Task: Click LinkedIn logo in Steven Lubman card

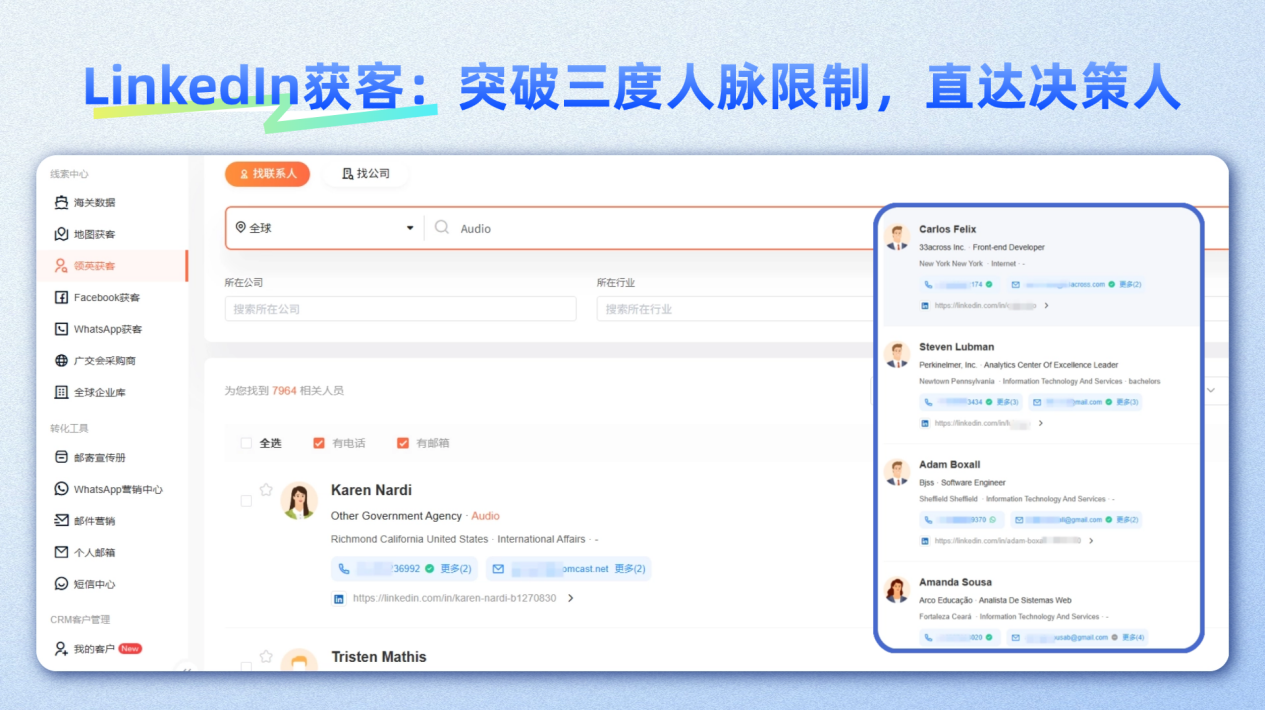Action: click(x=926, y=424)
